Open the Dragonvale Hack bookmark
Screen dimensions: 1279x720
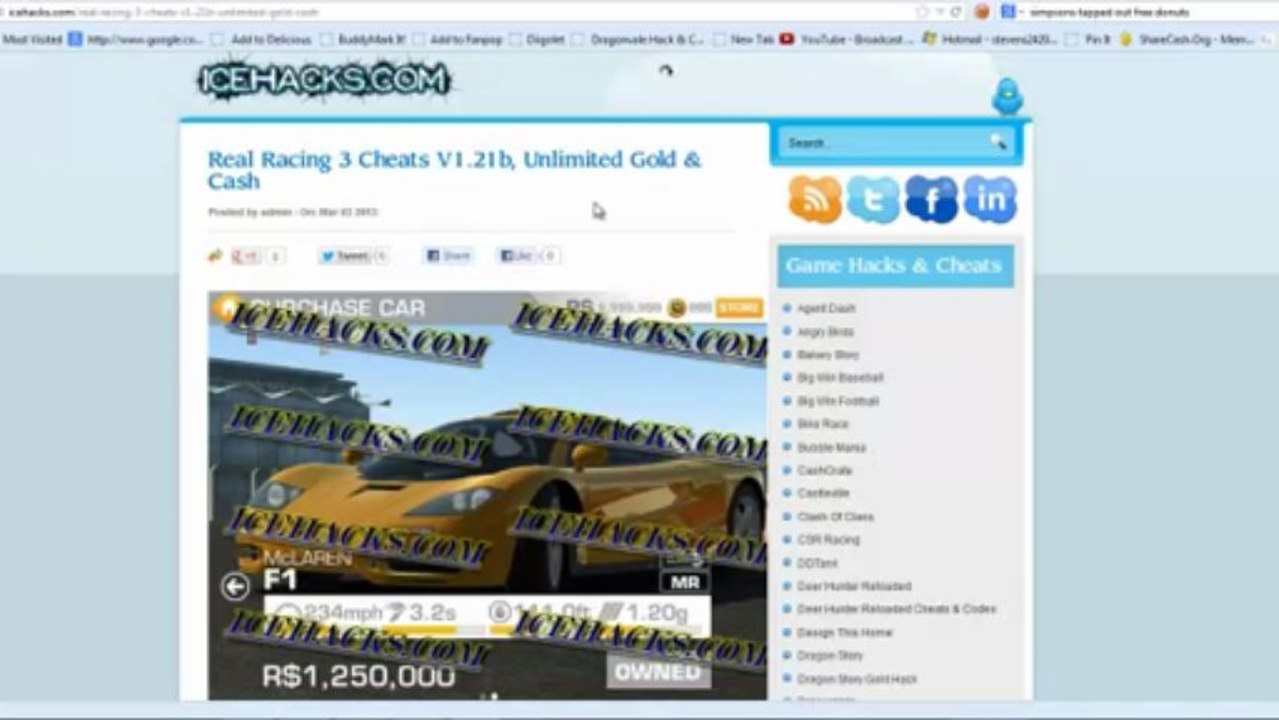click(637, 40)
